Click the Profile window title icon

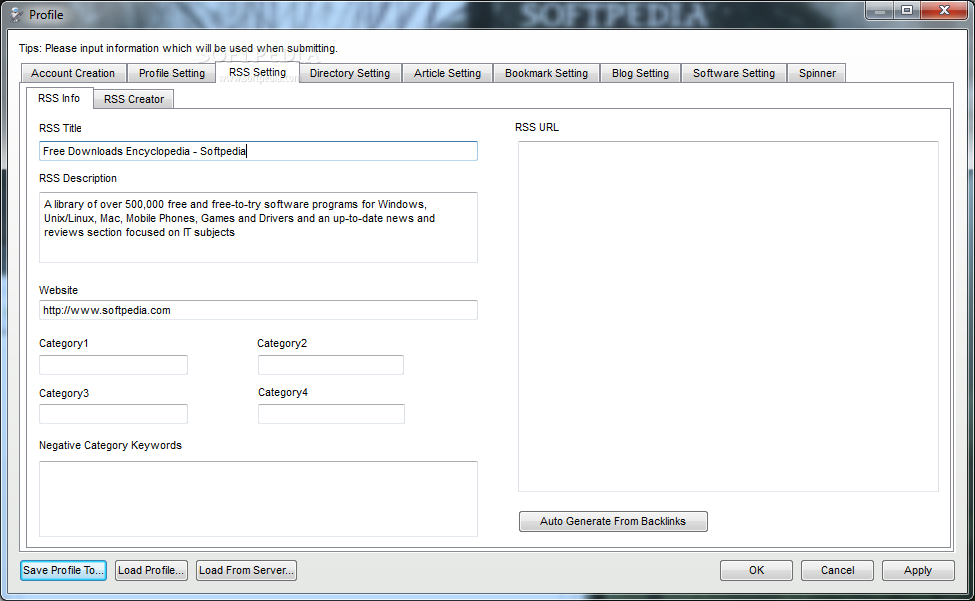click(x=16, y=14)
